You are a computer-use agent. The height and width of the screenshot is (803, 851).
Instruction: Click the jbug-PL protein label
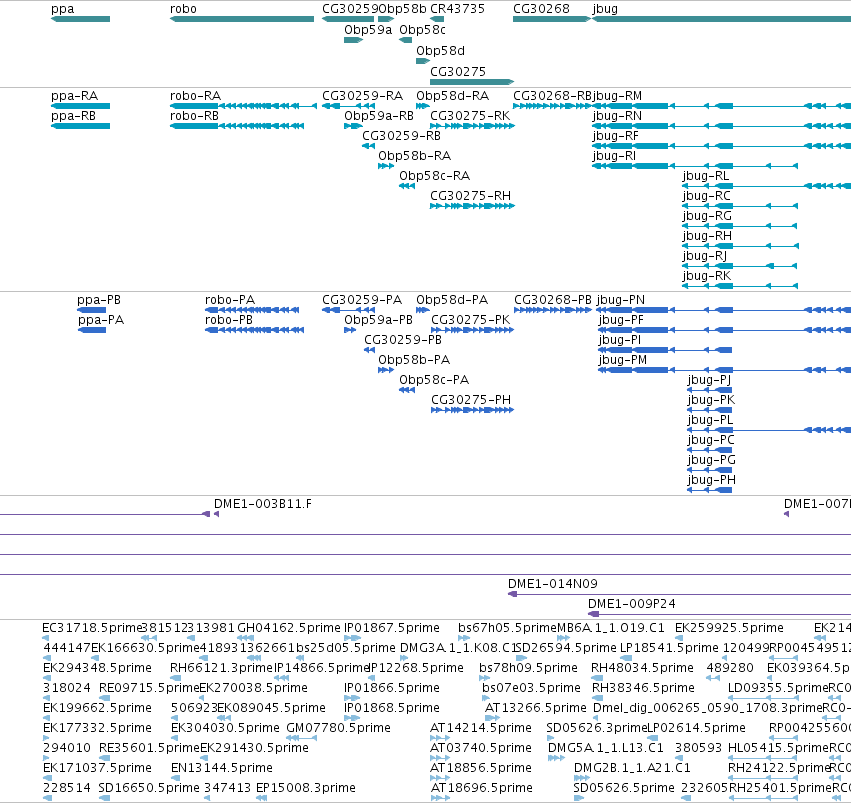[710, 420]
